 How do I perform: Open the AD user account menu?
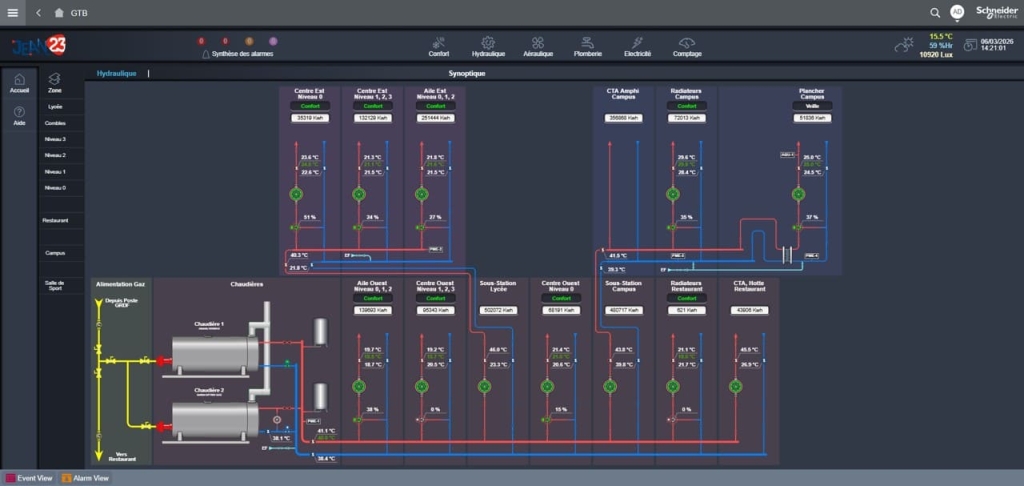957,12
